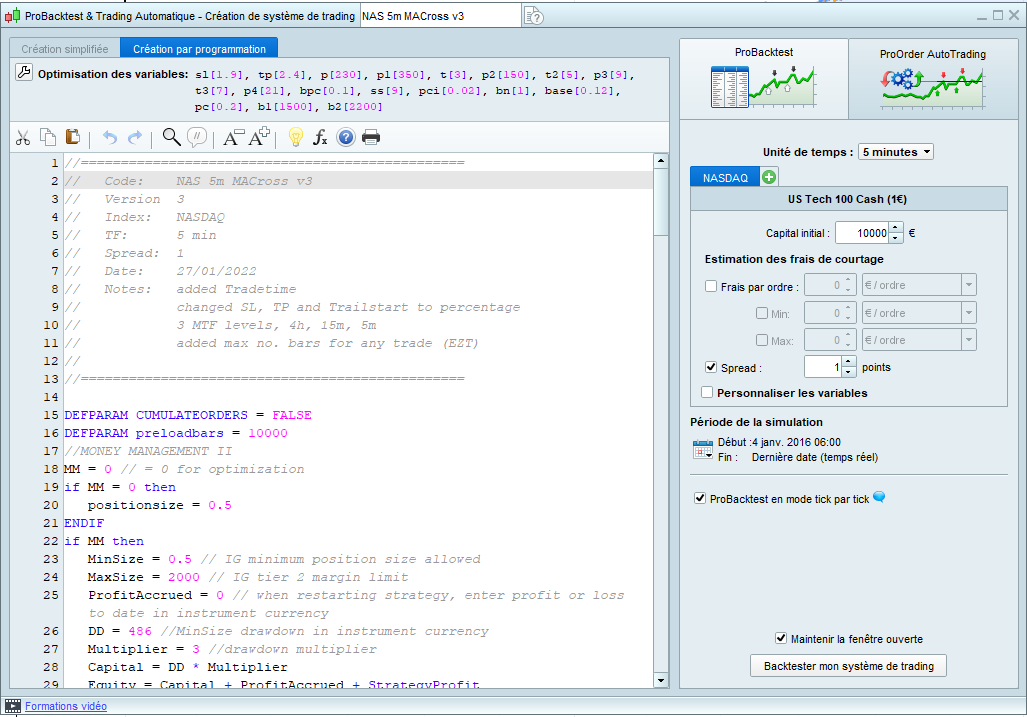Click the wrench variable optimization icon
This screenshot has width=1027, height=717.
(25, 73)
